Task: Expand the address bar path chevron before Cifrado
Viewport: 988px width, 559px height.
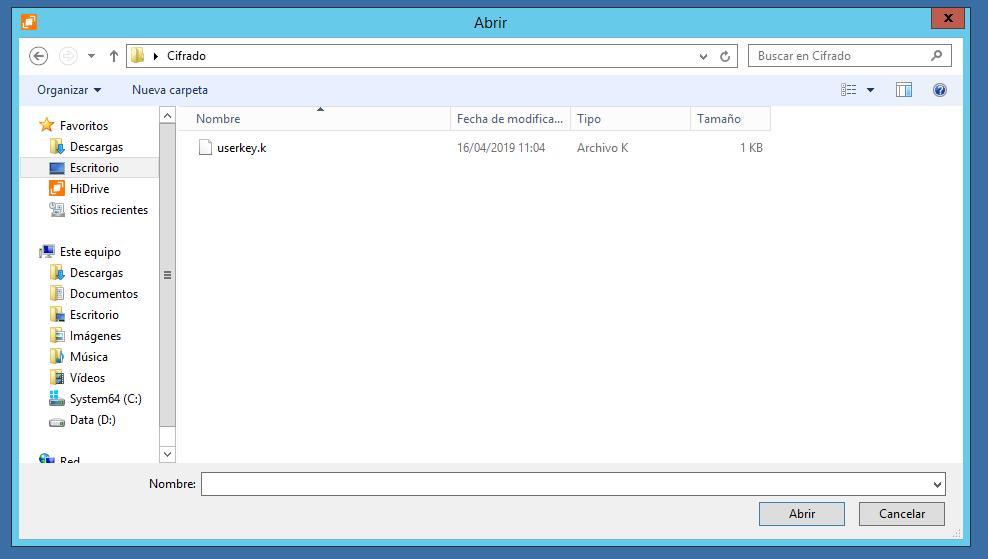Action: point(156,56)
